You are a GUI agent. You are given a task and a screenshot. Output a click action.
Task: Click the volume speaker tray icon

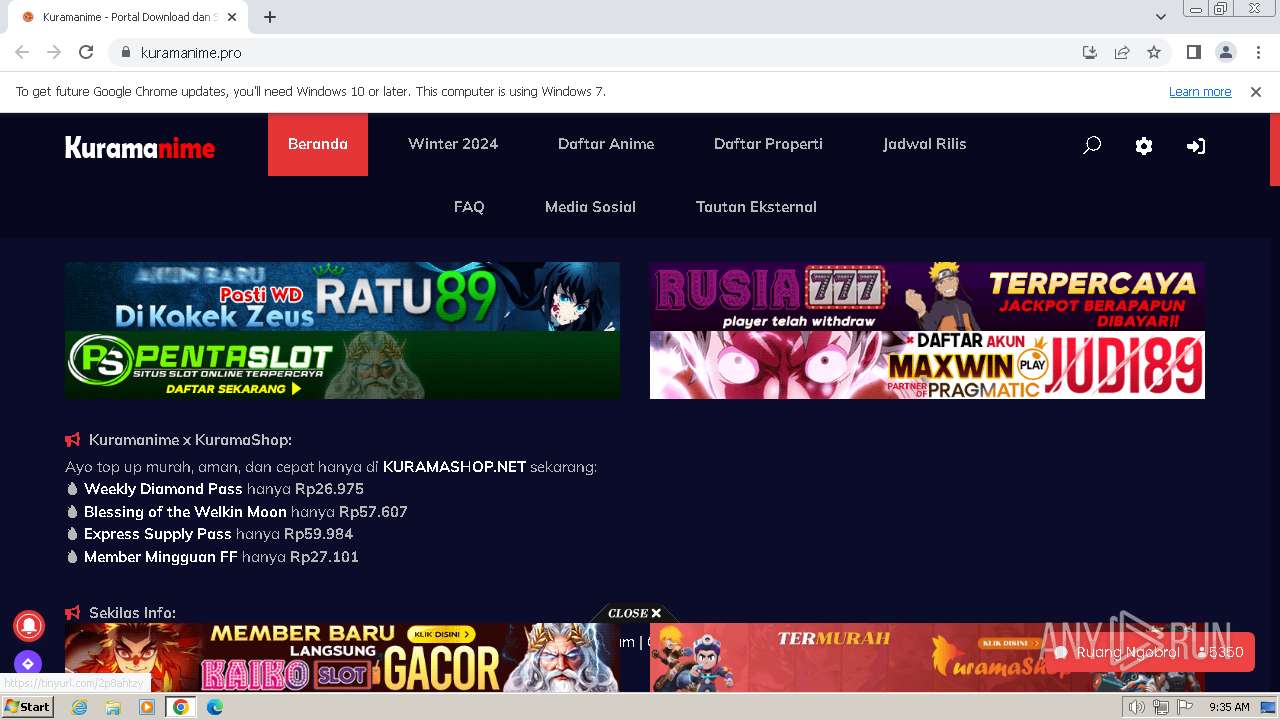(1137, 707)
